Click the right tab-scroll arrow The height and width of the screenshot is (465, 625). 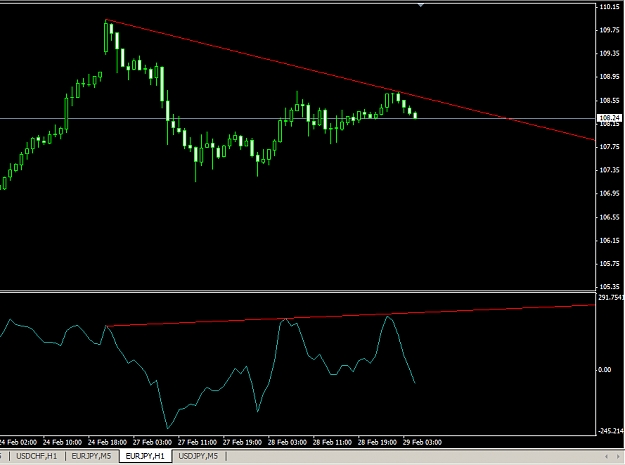click(x=618, y=456)
